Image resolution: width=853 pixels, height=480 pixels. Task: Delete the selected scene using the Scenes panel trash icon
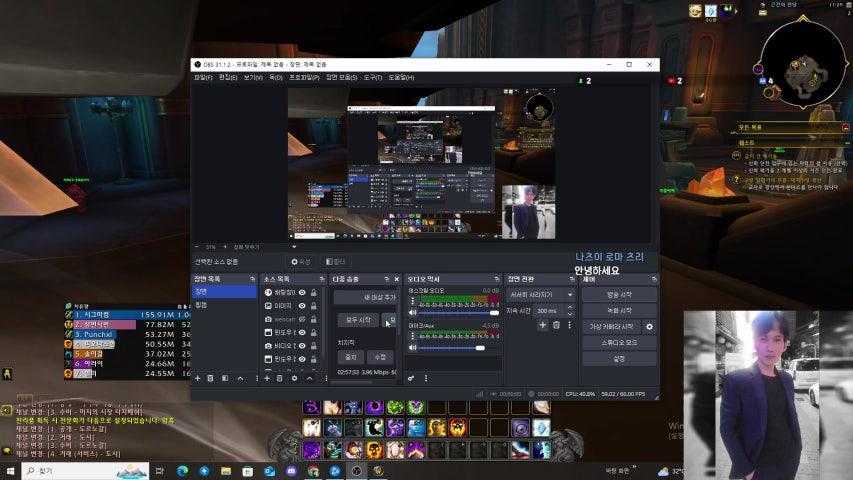[x=211, y=378]
